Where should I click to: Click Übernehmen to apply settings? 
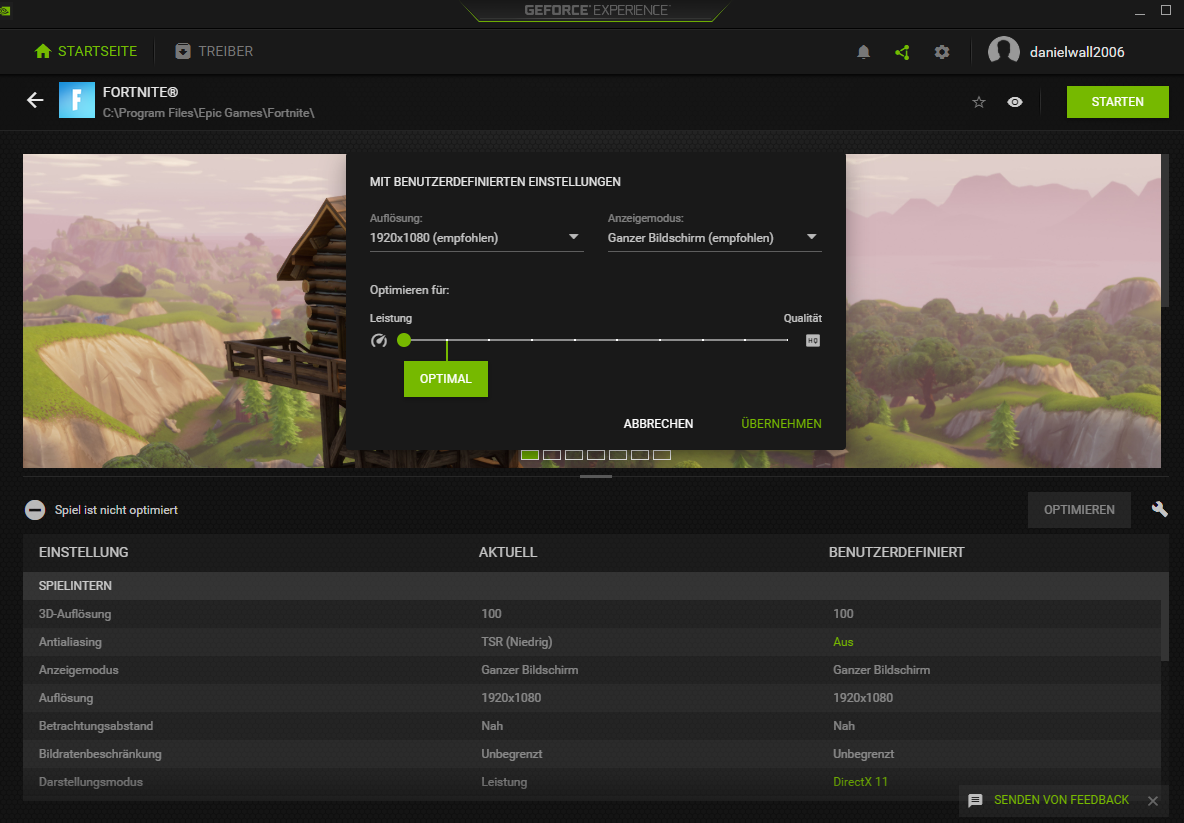782,424
